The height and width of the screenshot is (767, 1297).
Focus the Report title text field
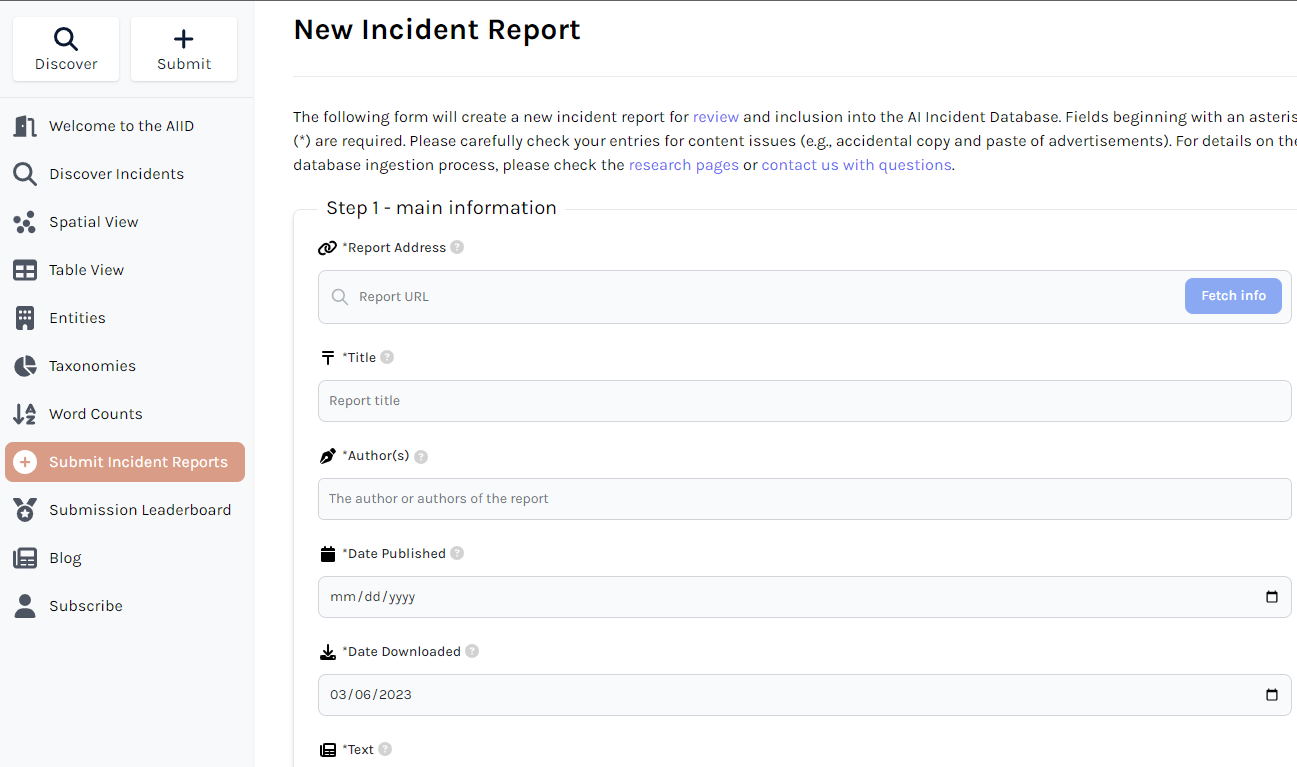point(805,401)
